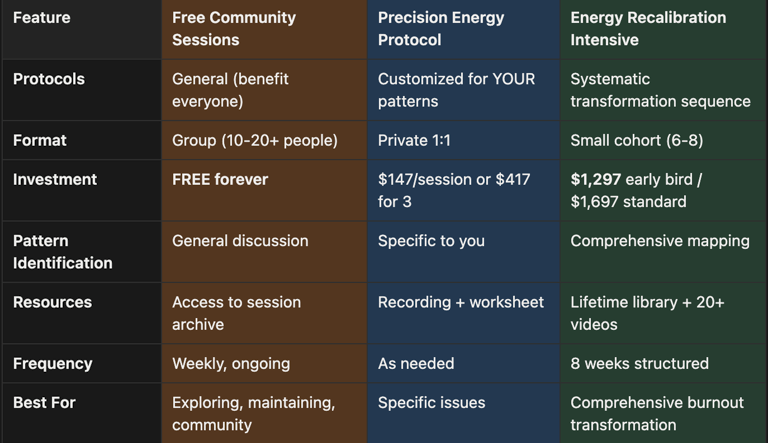Select the "Frequency" row label
This screenshot has height=443, width=768.
click(52, 363)
